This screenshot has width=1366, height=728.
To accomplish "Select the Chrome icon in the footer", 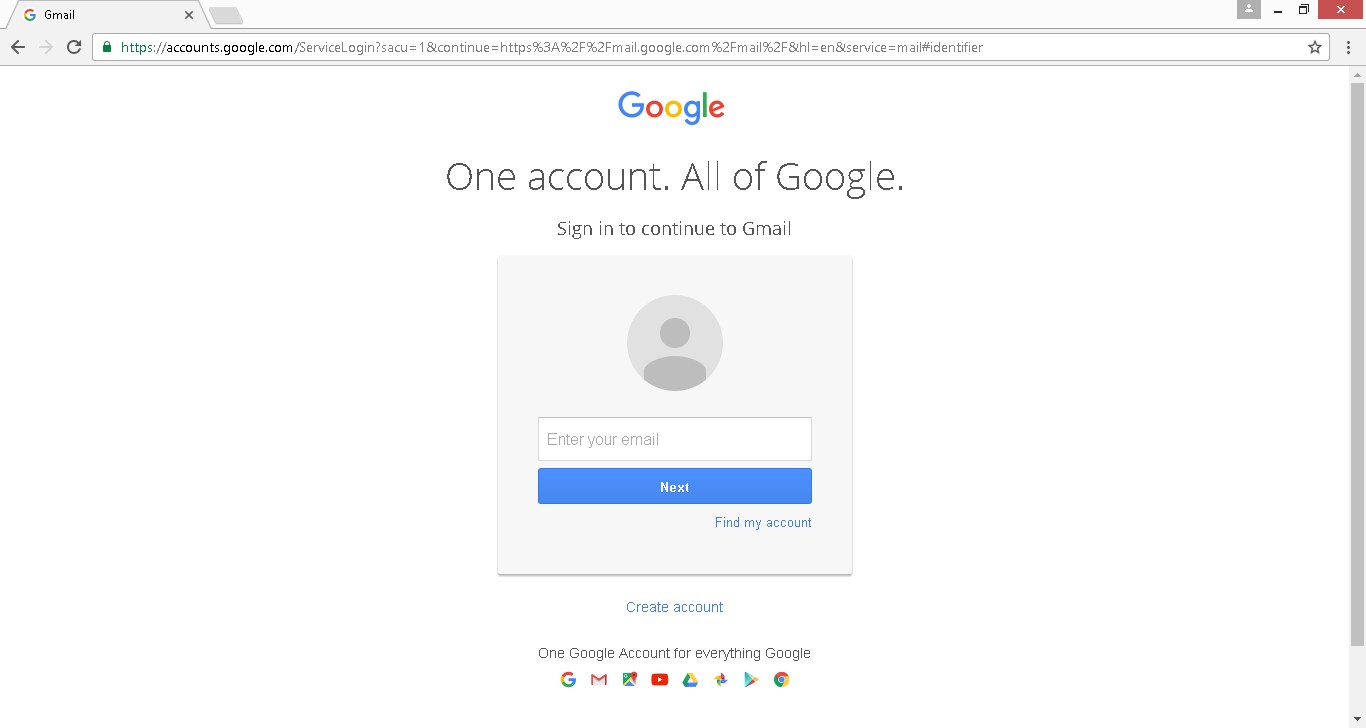I will pos(781,679).
